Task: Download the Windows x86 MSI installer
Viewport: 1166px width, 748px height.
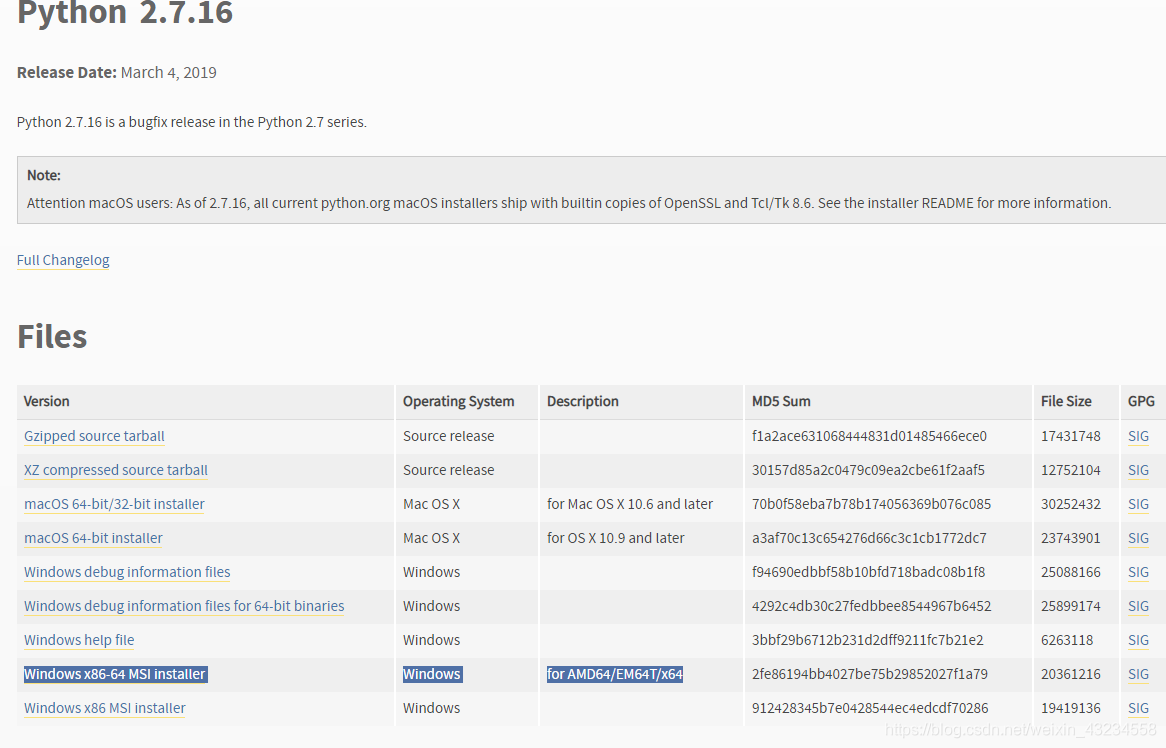Action: click(105, 709)
